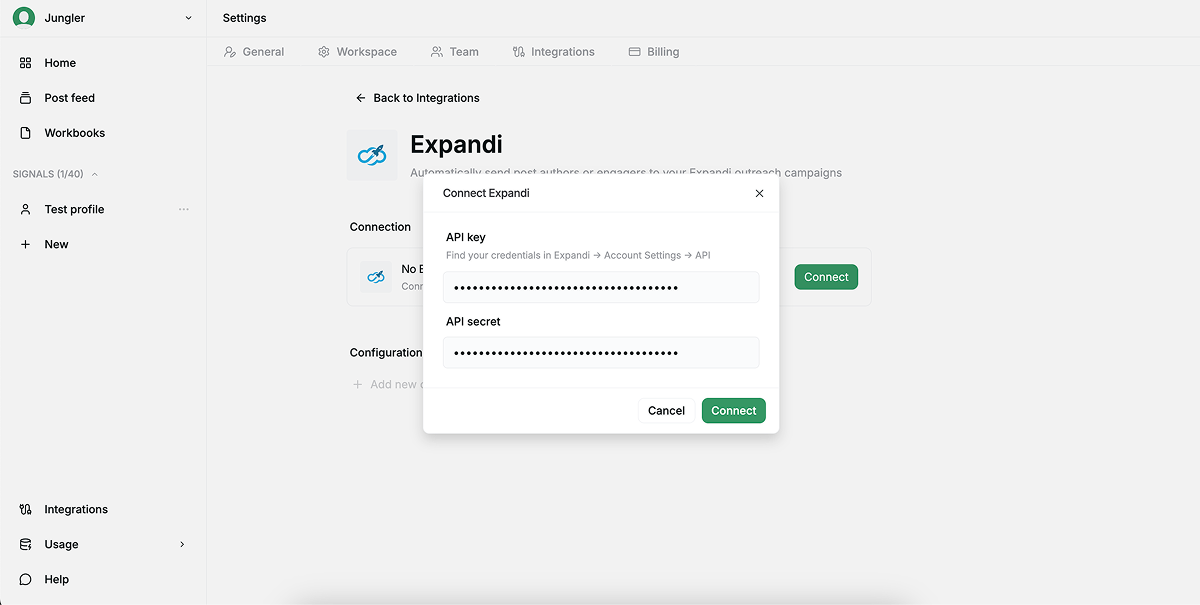Expand the Usage submenu arrow
The width and height of the screenshot is (1200, 605).
pos(182,544)
